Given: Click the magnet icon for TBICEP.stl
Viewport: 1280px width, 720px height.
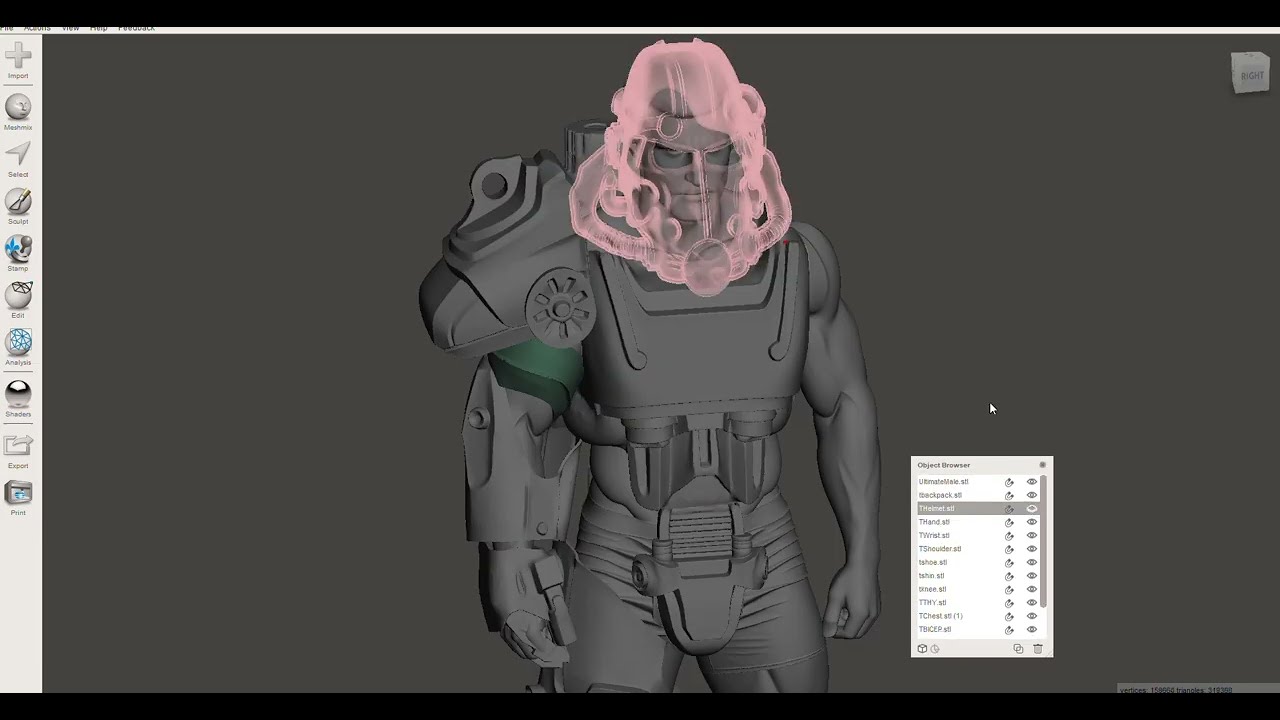Looking at the screenshot, I should (1009, 630).
